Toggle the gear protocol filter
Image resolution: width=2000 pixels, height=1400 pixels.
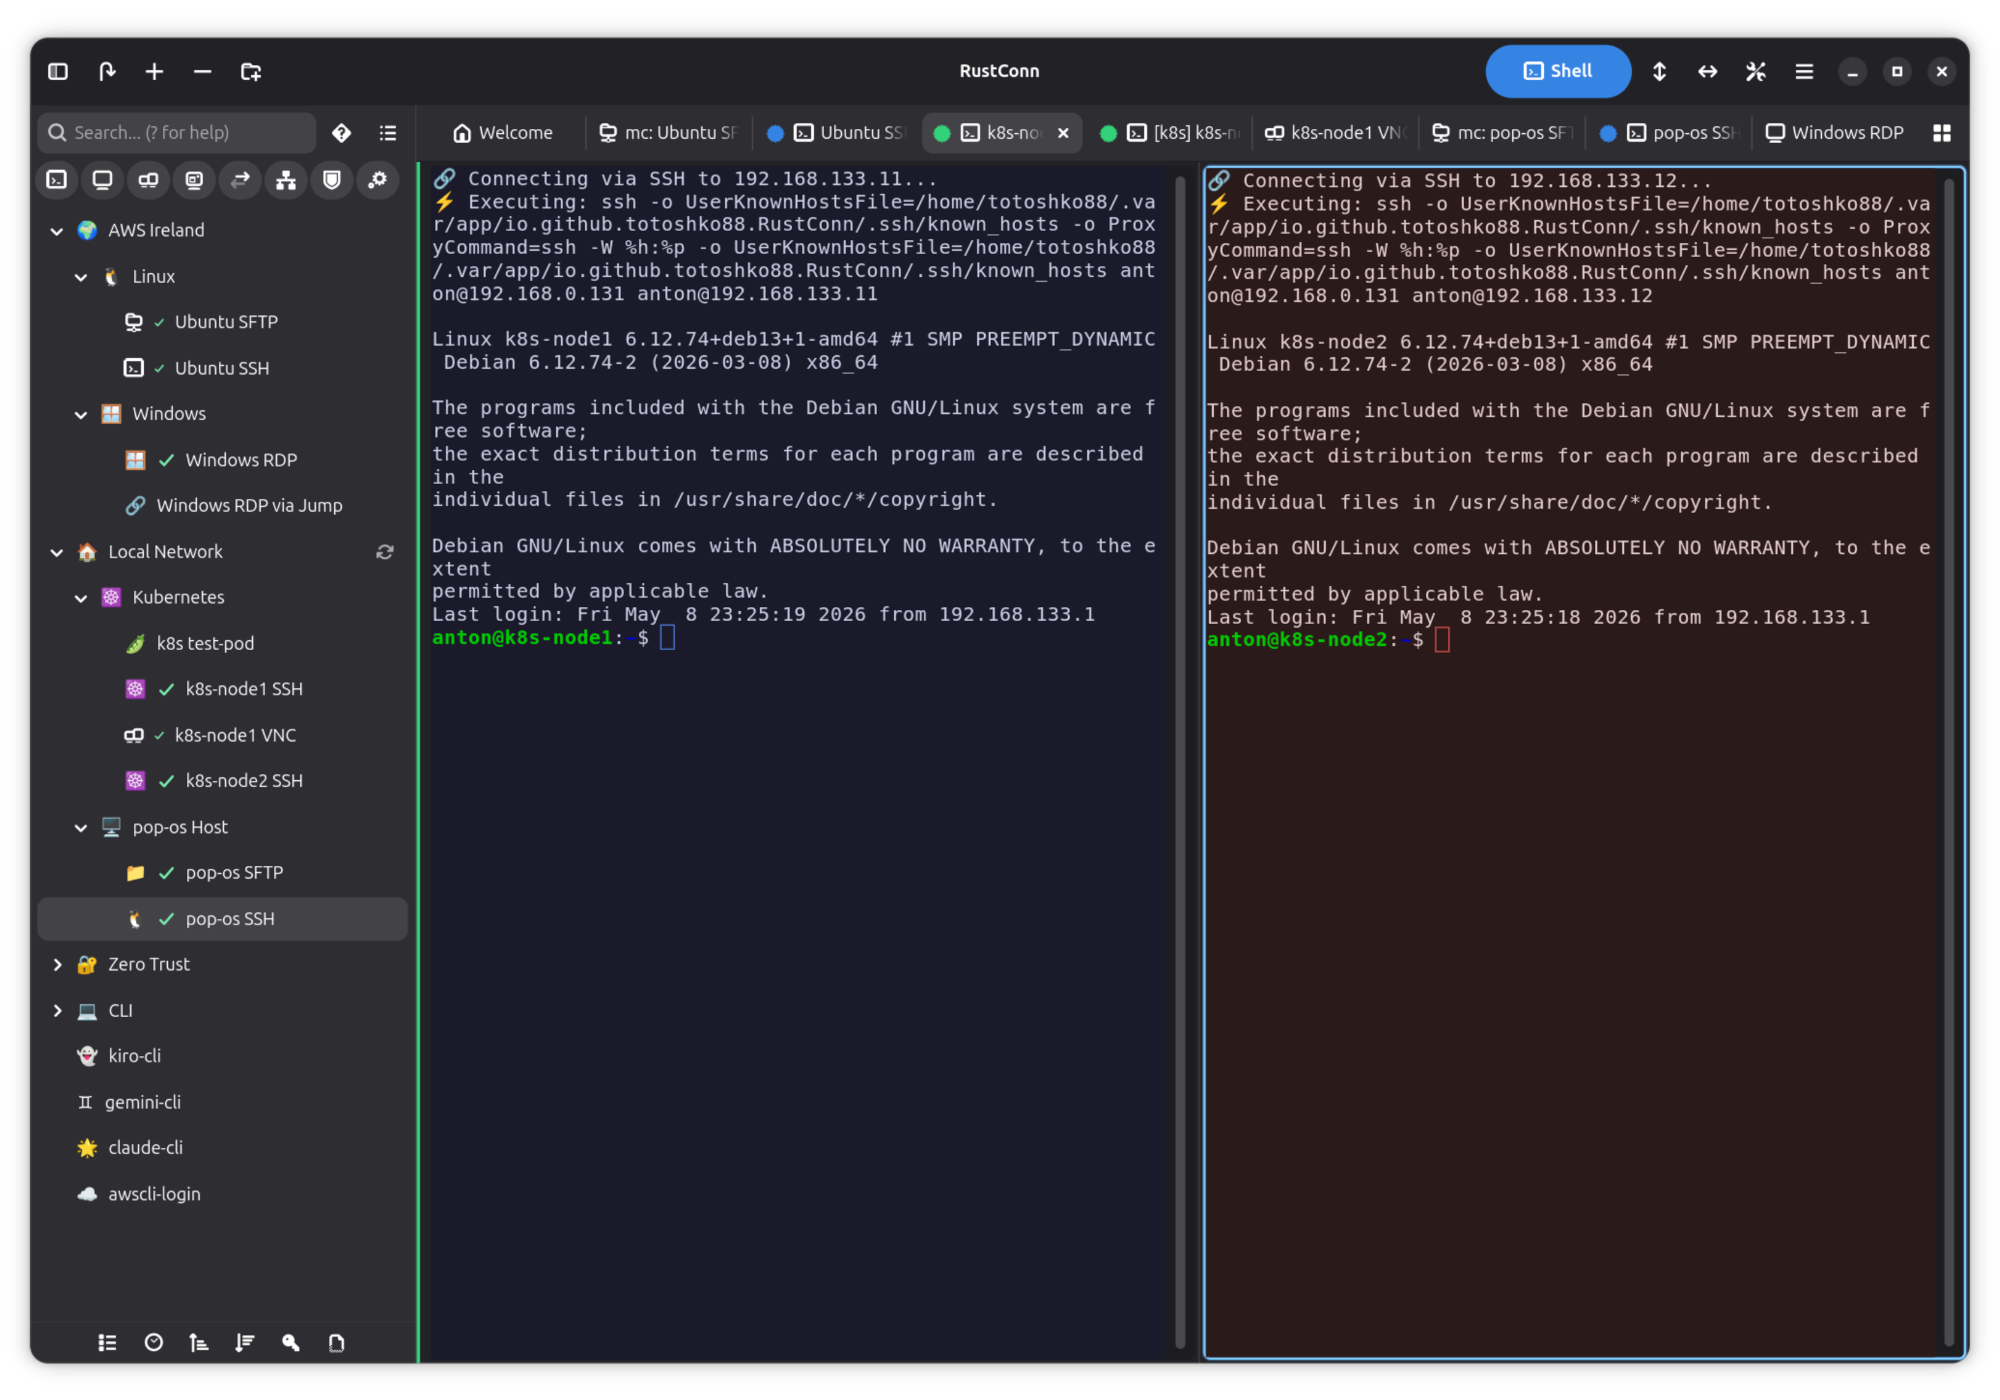pyautogui.click(x=378, y=180)
